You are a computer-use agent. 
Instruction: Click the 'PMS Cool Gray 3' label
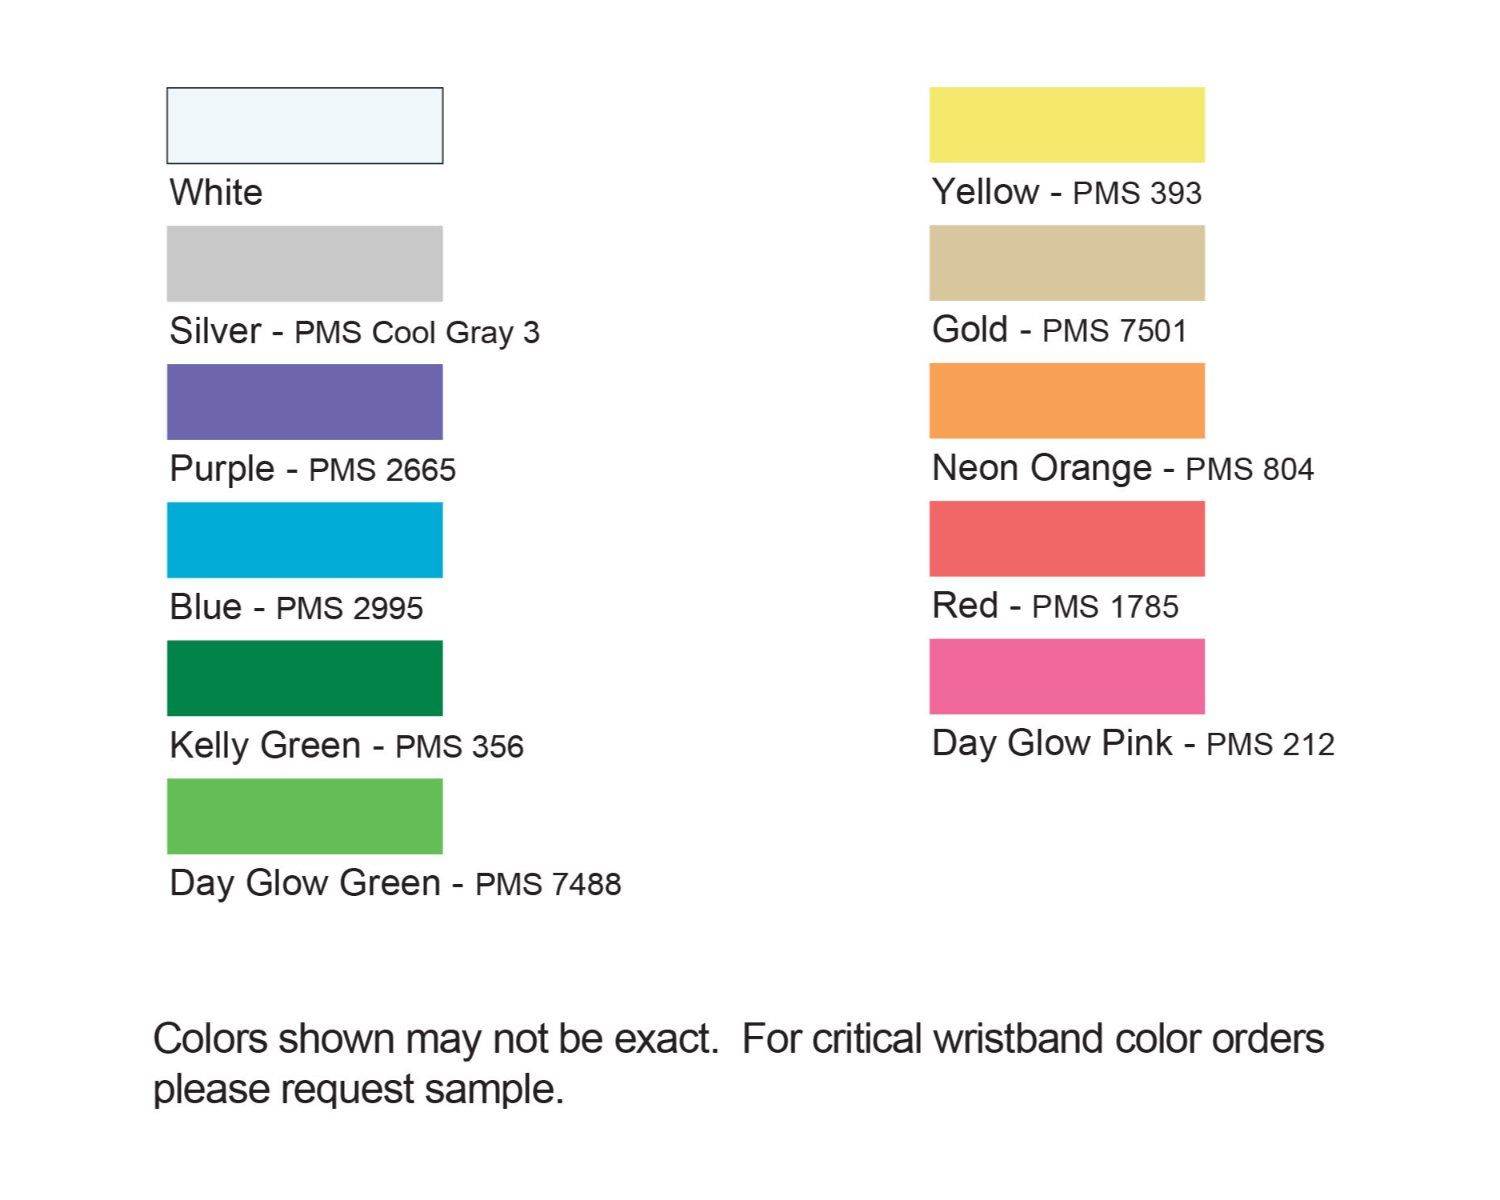(x=417, y=332)
